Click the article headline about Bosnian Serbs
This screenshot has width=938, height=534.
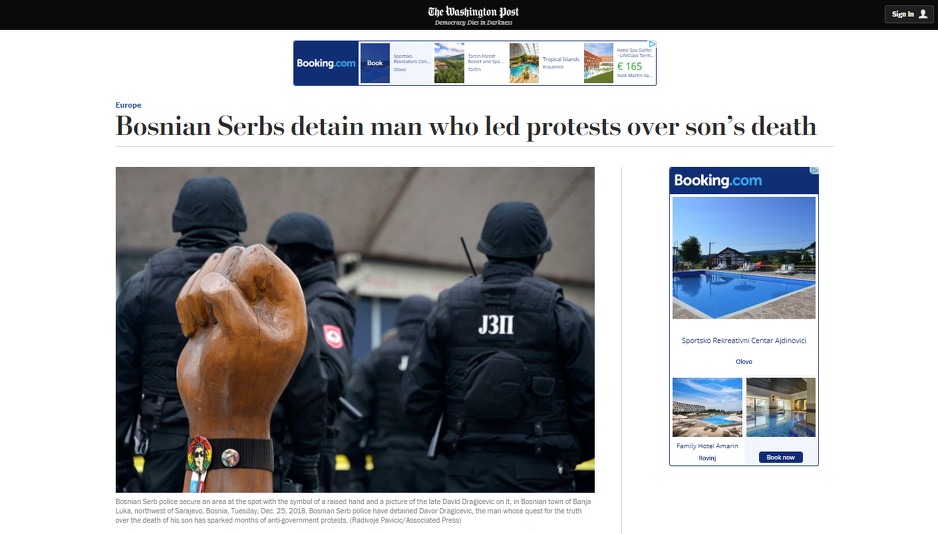click(x=466, y=127)
